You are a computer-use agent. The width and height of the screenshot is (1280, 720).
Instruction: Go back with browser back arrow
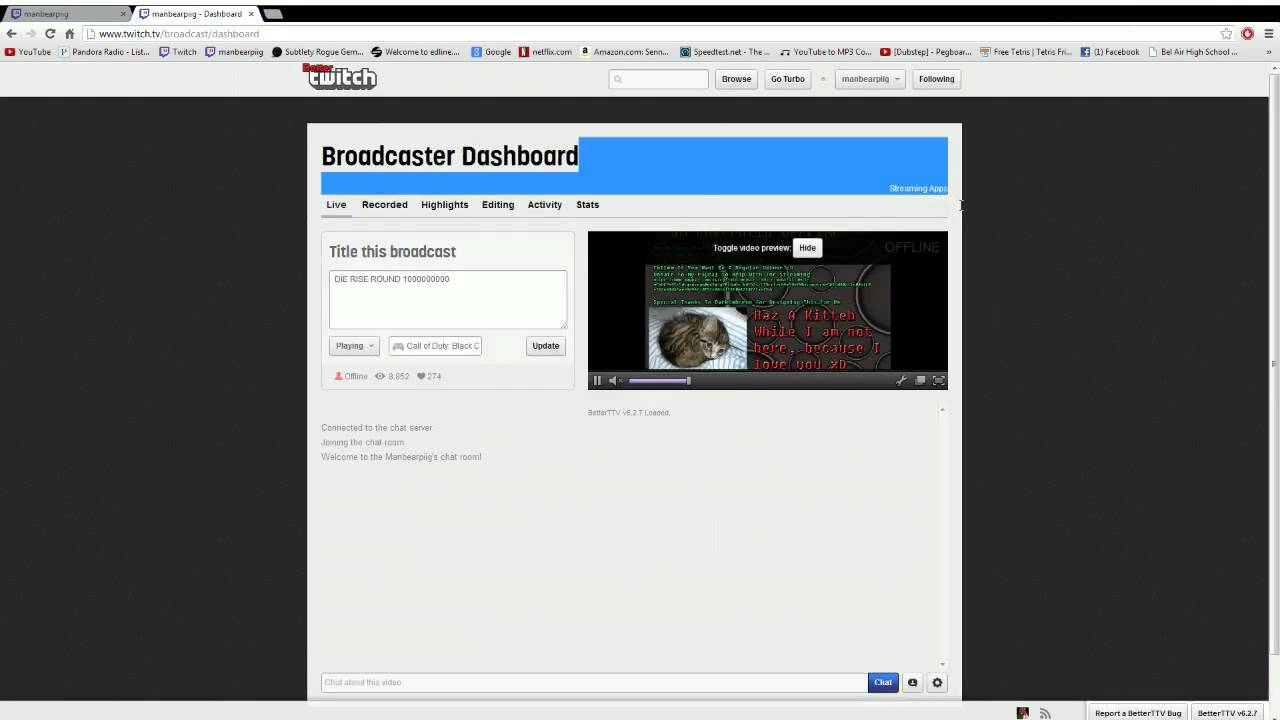coord(11,33)
